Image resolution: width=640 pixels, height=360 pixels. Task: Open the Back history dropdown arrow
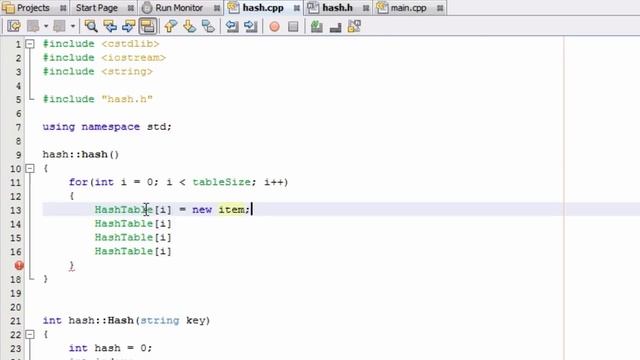[46, 27]
